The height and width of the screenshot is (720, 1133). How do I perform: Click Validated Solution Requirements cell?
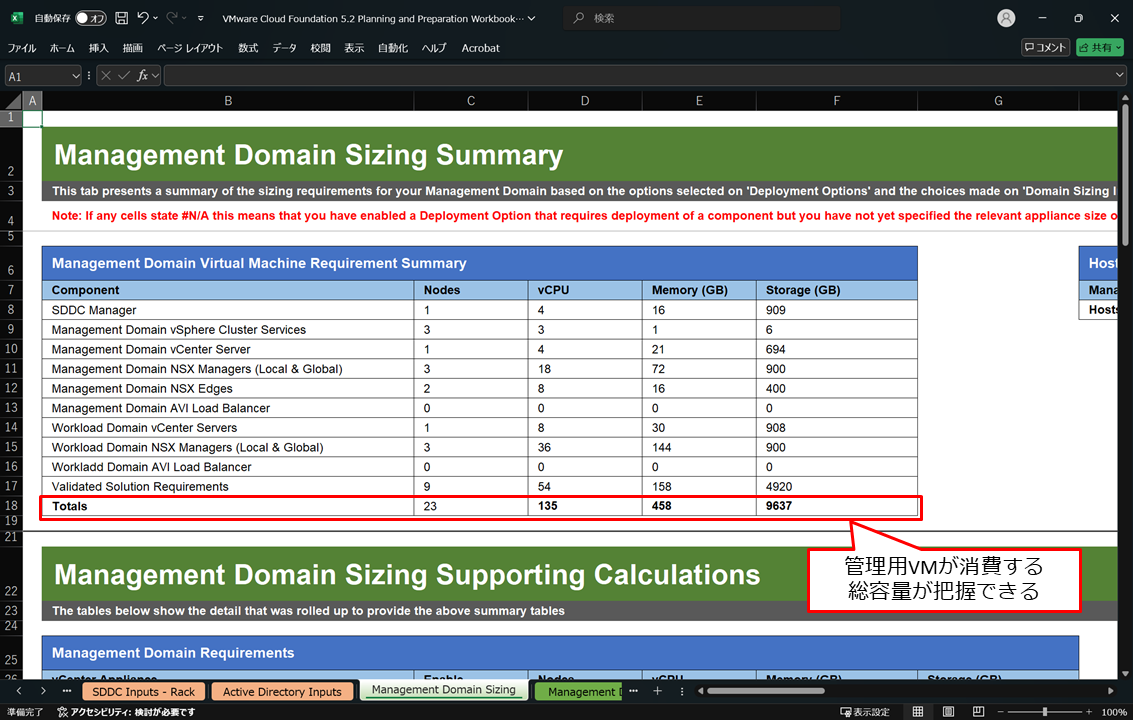pyautogui.click(x=228, y=487)
